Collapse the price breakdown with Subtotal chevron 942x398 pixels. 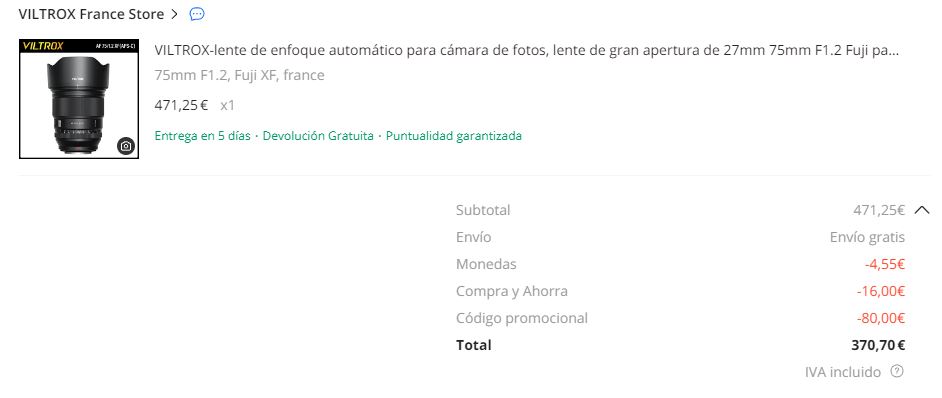pyautogui.click(x=922, y=210)
